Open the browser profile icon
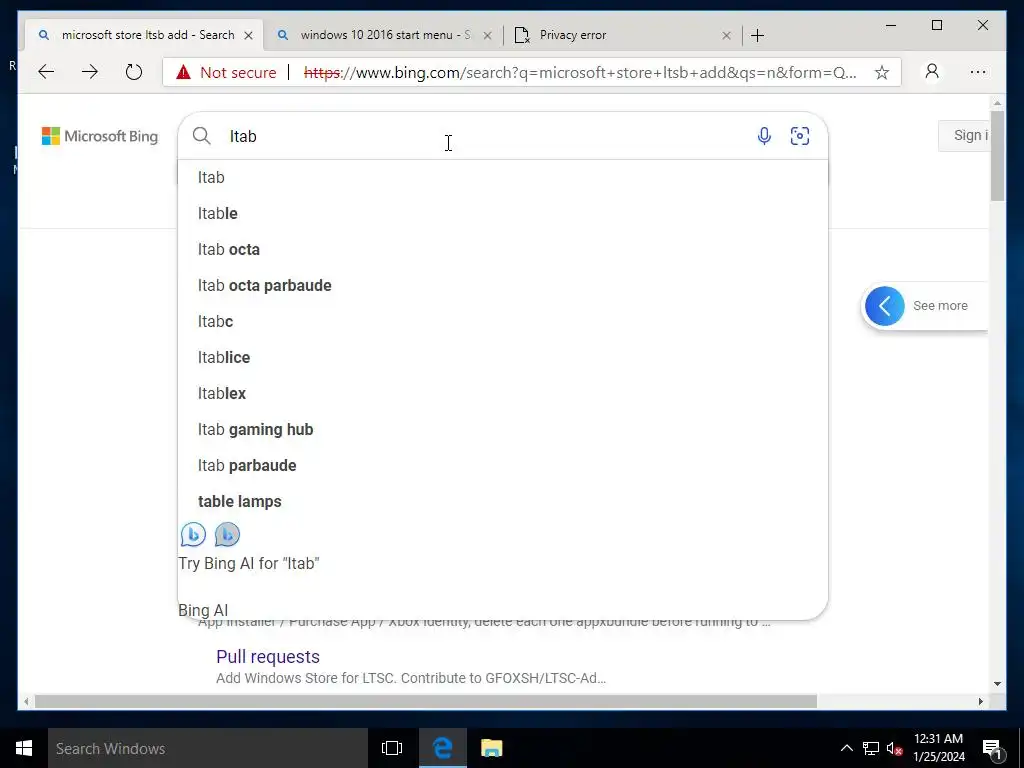Viewport: 1024px width, 768px height. pyautogui.click(x=932, y=72)
